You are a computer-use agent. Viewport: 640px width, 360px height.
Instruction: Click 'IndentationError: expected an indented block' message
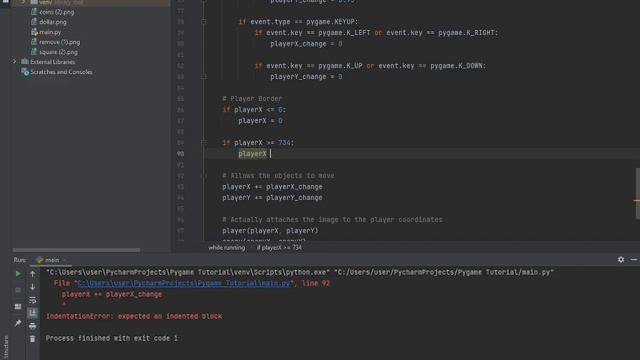pyautogui.click(x=134, y=316)
